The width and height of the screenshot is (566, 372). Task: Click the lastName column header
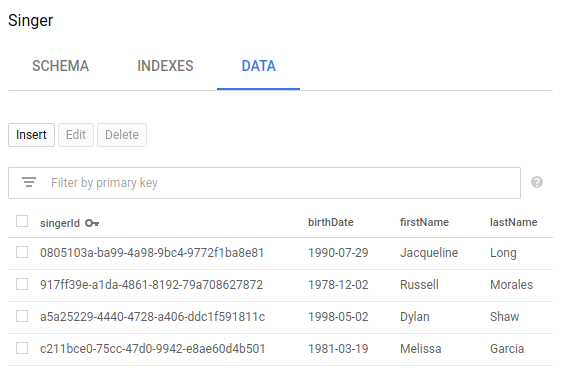pos(514,222)
